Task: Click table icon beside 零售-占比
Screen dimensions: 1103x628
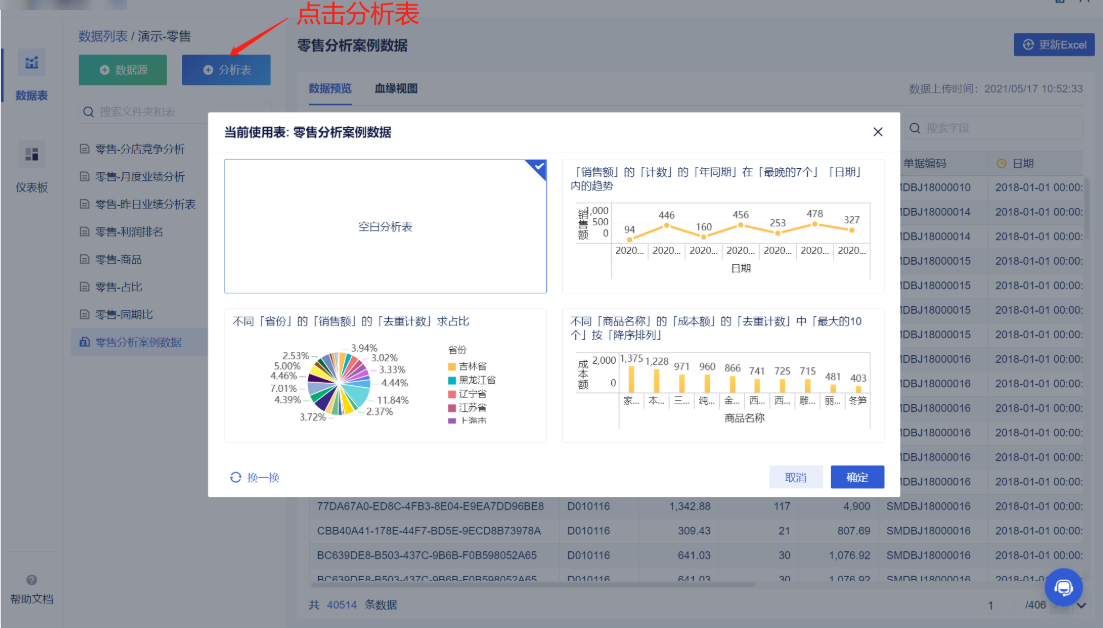Action: pos(84,287)
